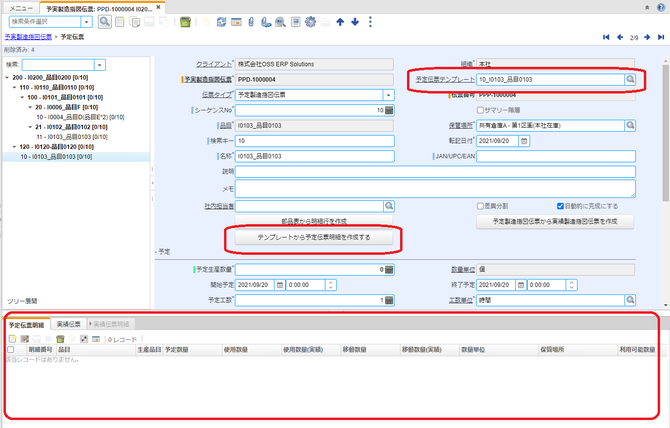Collapse the 100 - I0101_品目0101 tree node
Image resolution: width=670 pixels, height=428 pixels.
(x=22, y=97)
